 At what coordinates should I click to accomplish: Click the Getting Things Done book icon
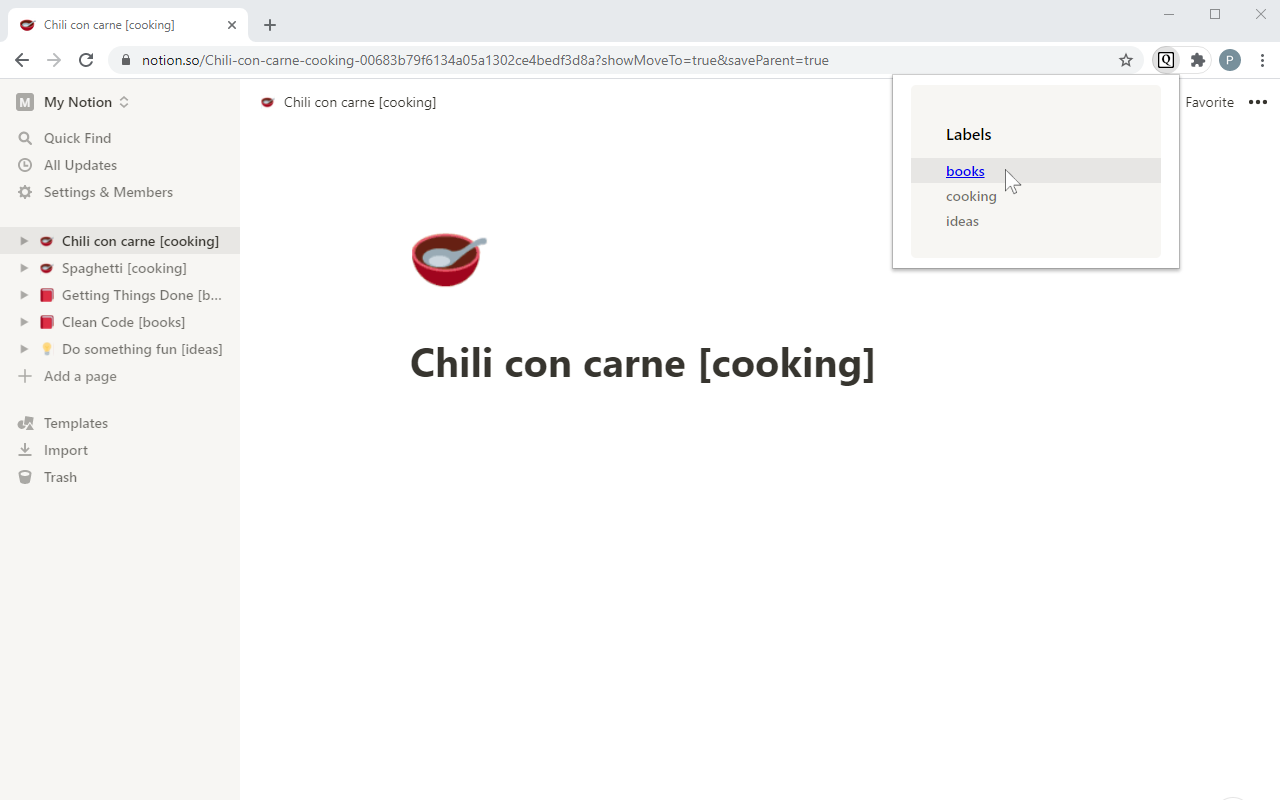(x=46, y=295)
